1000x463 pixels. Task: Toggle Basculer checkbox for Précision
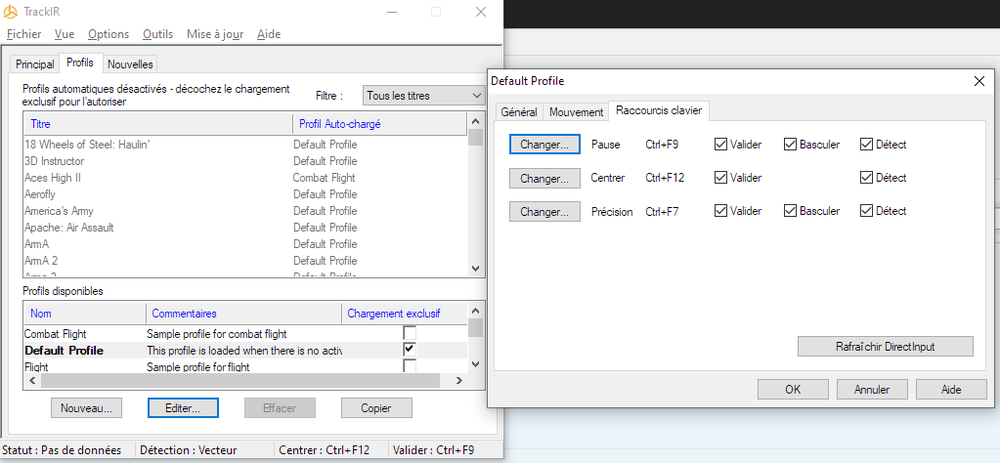790,211
